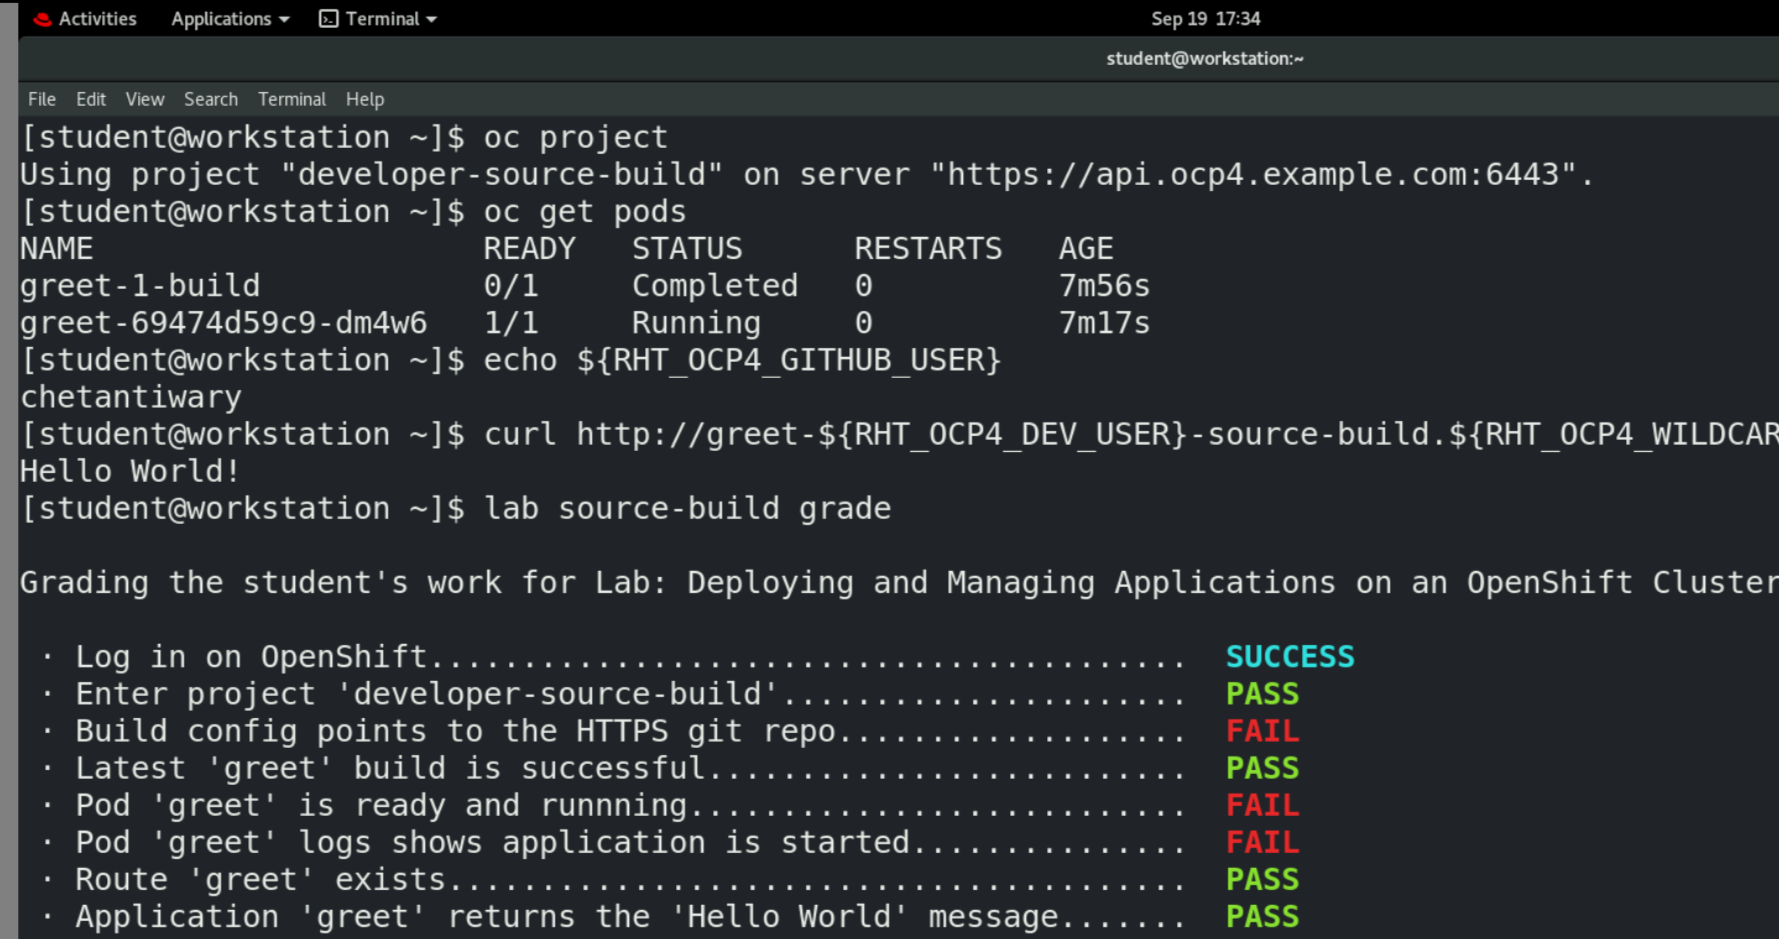Select the lab source-build grade command text
Viewport: 1779px width, 939px height.
click(x=687, y=508)
